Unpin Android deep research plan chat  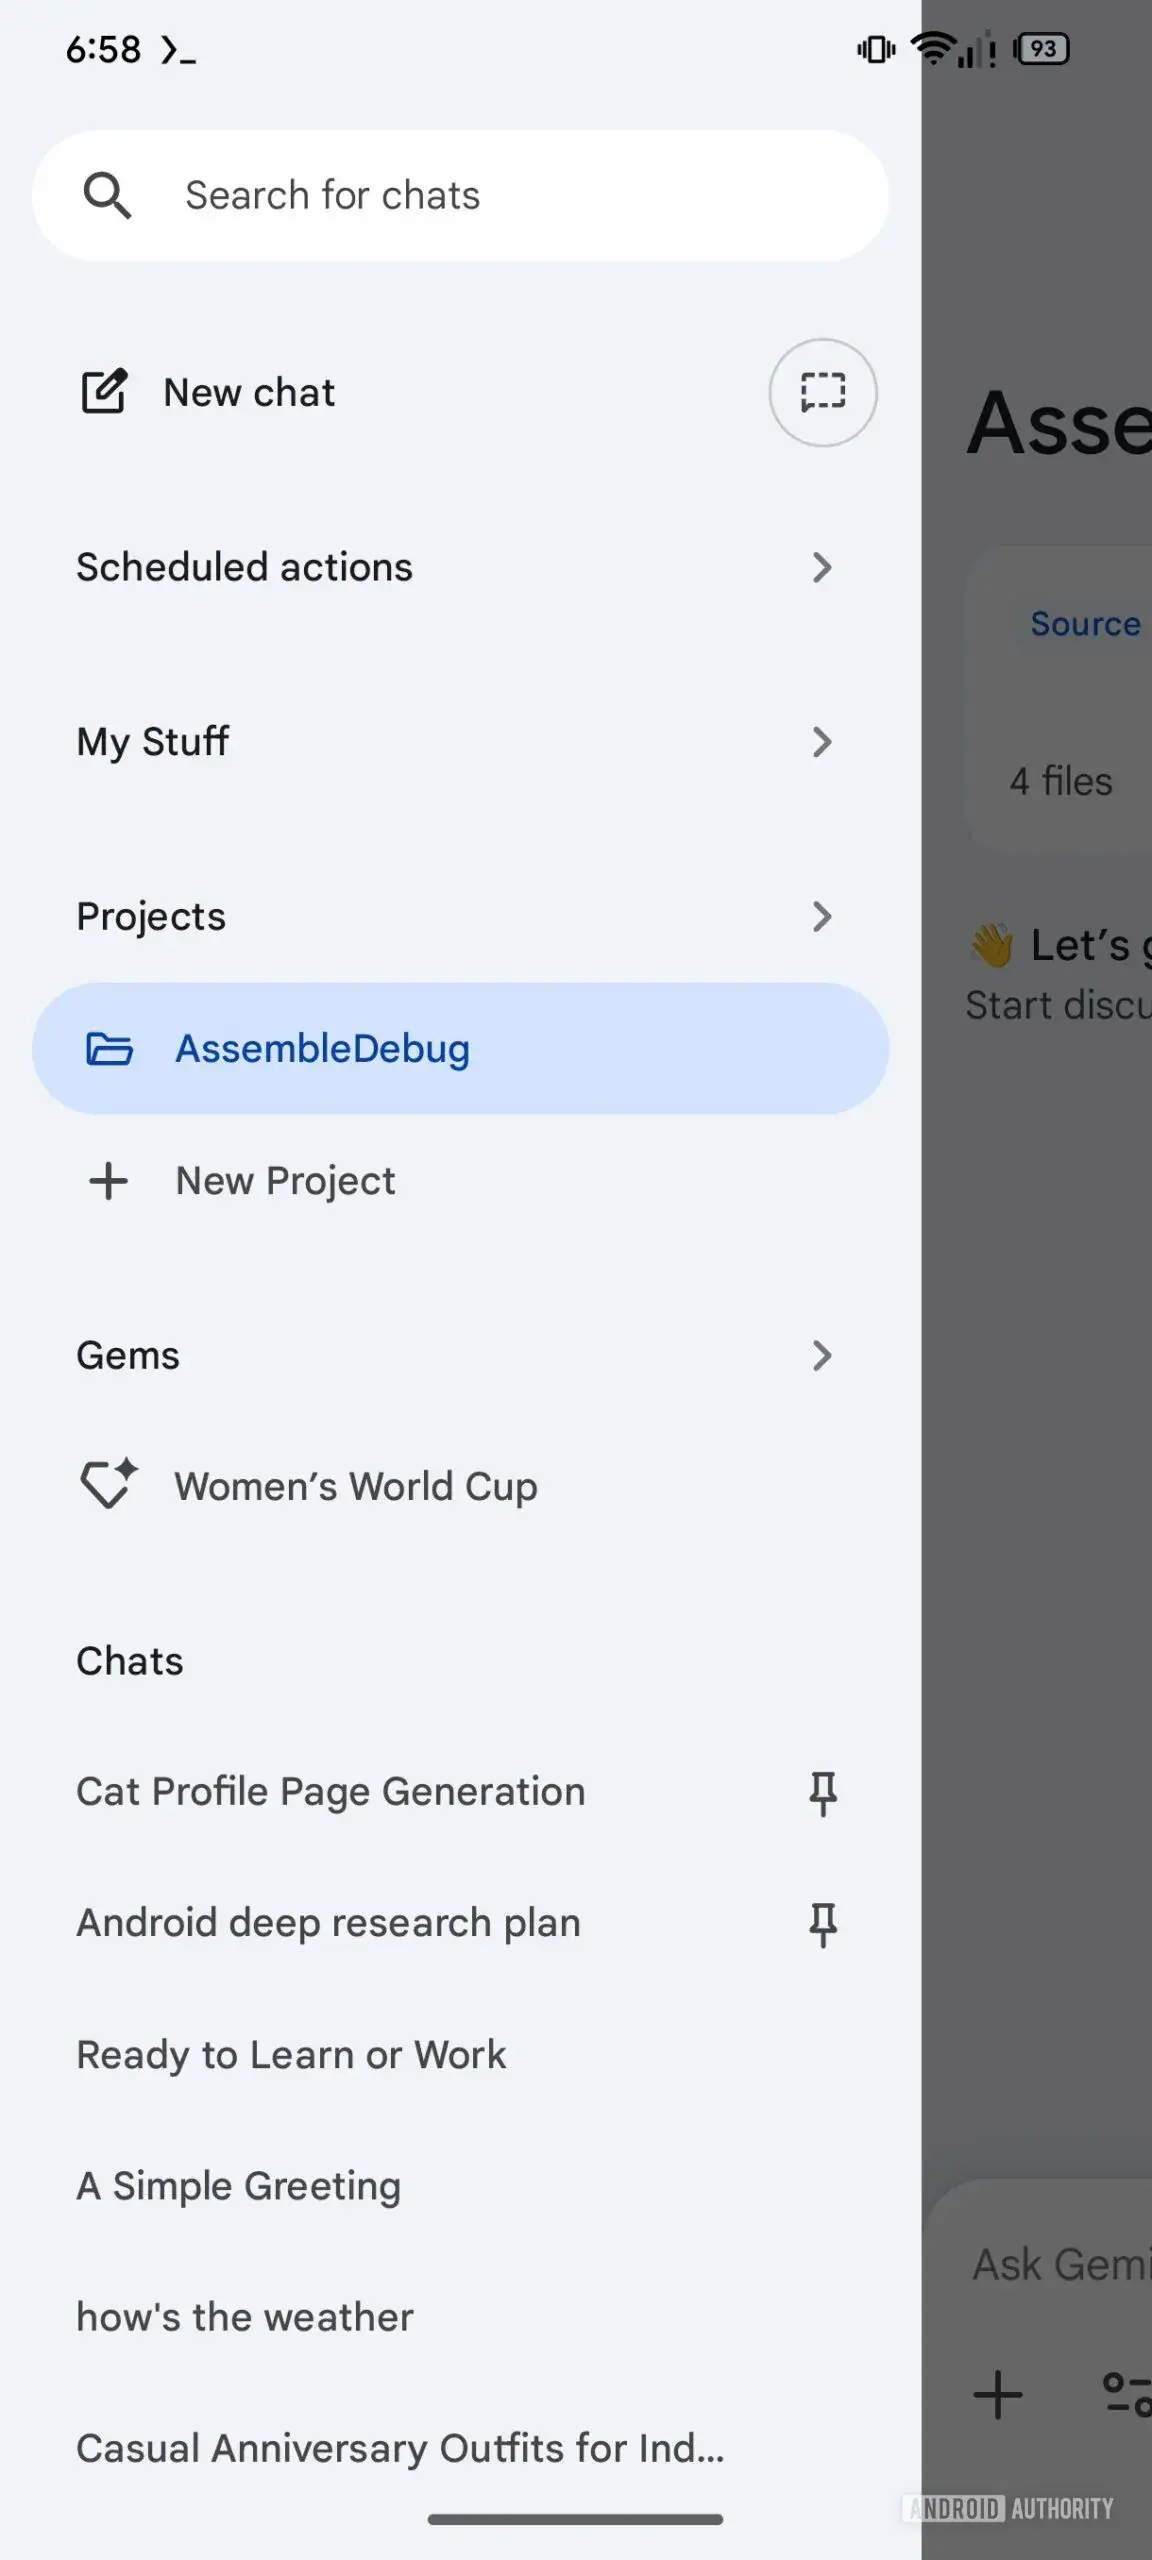tap(822, 1924)
